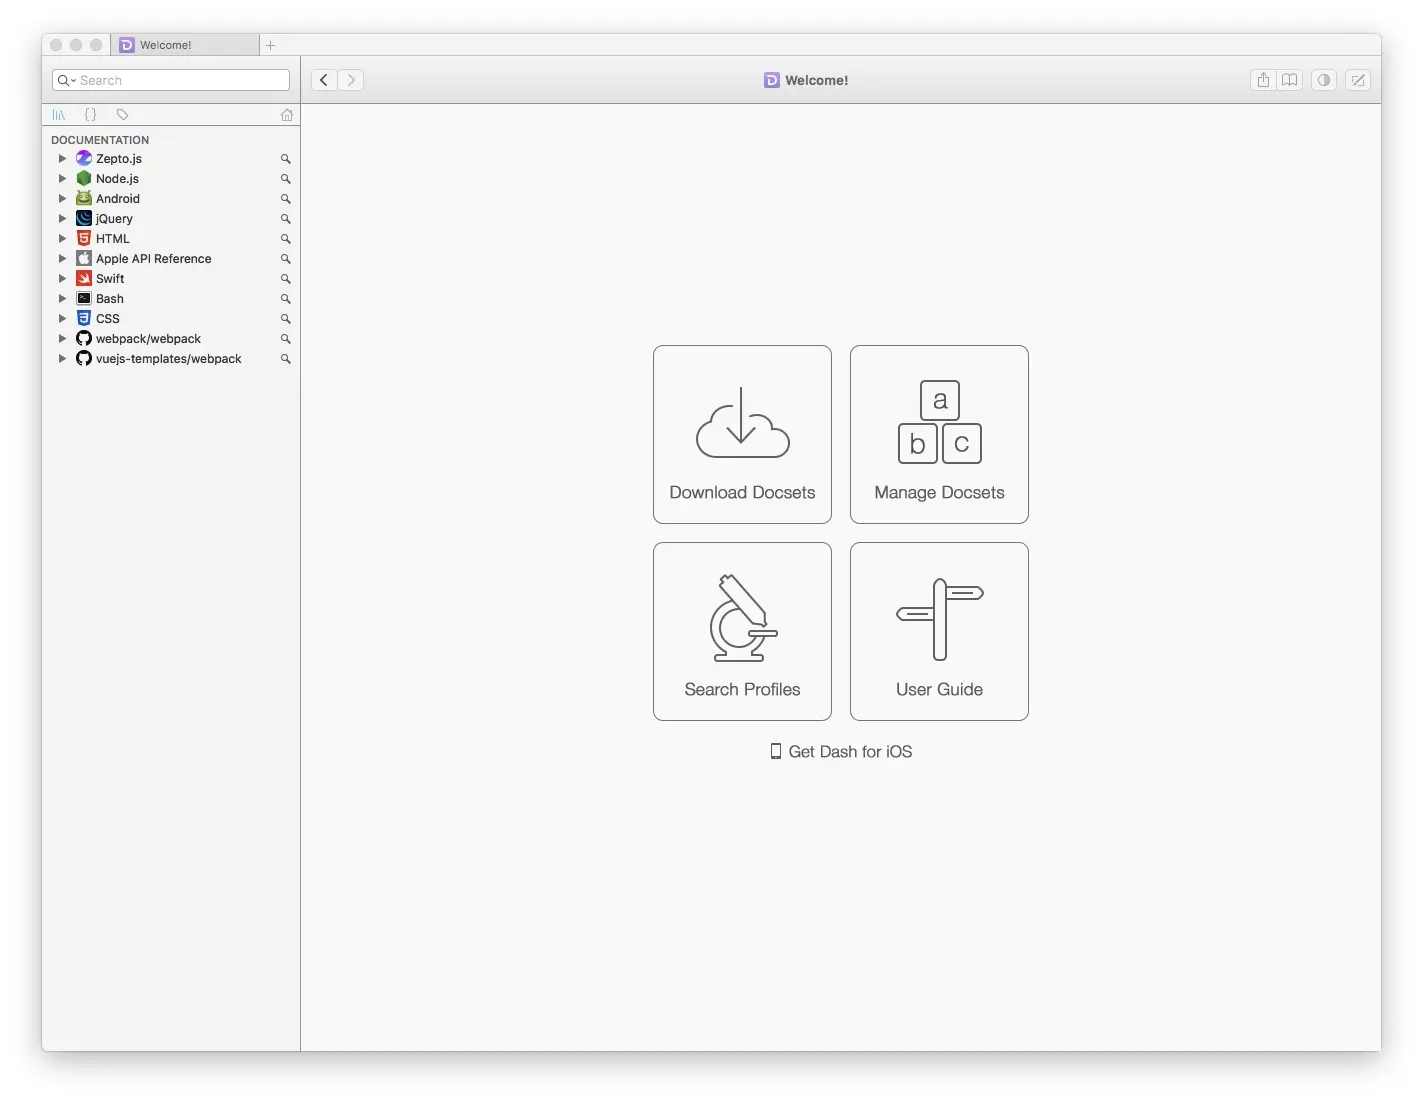1423x1101 pixels.
Task: Go forward with the right chevron
Action: (351, 80)
